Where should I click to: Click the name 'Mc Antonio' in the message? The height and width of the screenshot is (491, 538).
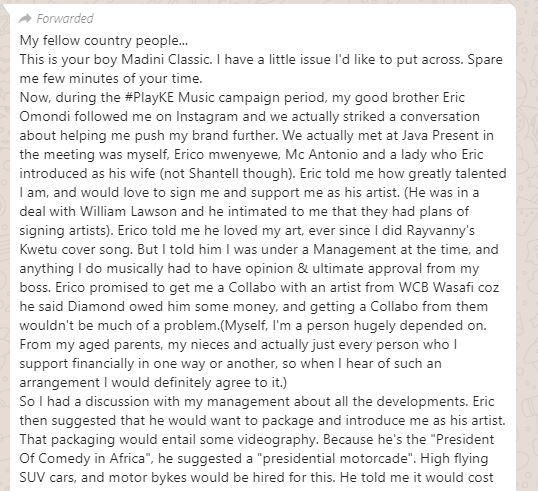tap(321, 154)
